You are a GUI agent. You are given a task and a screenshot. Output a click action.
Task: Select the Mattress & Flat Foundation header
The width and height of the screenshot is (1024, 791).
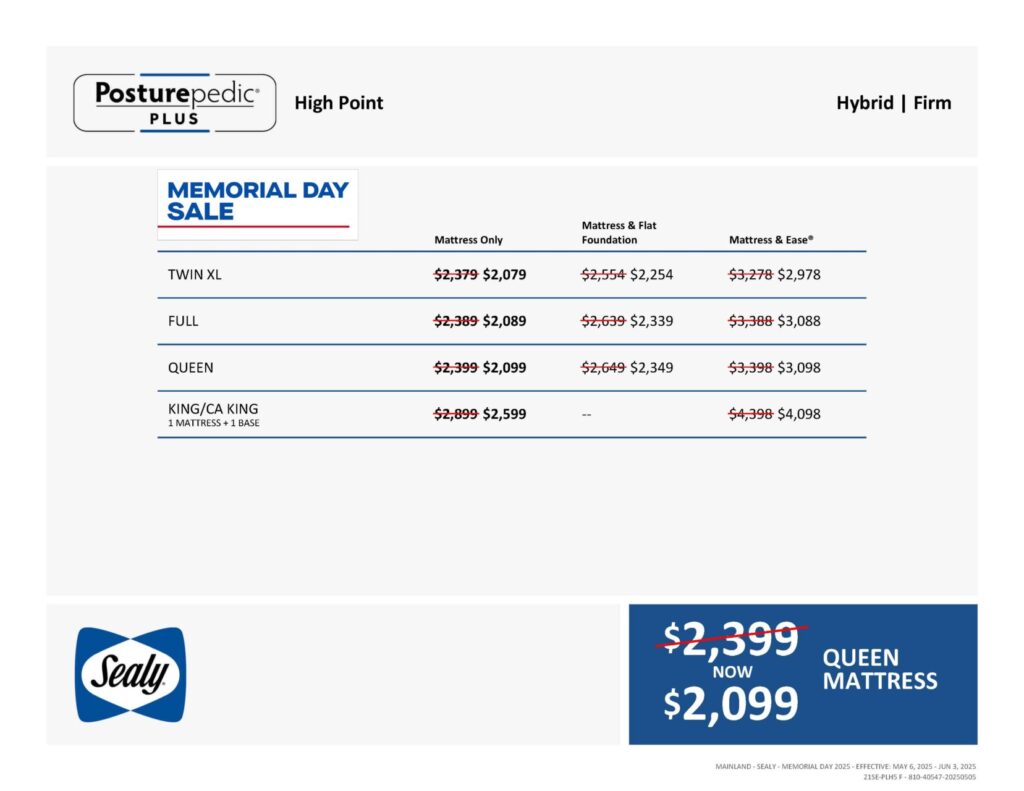tap(618, 233)
